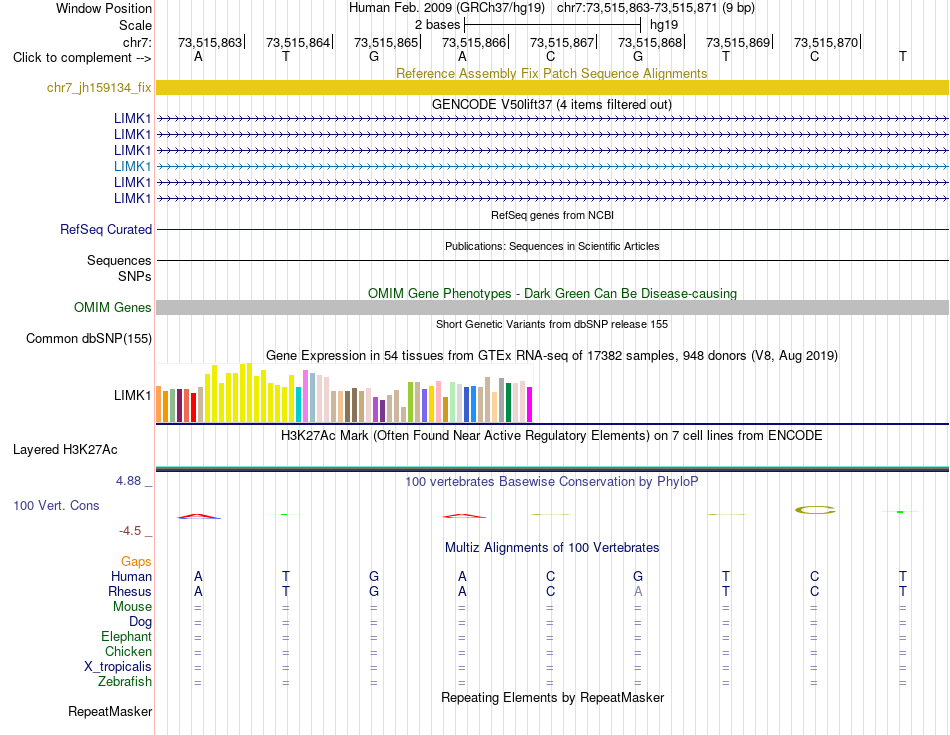Click the LIMK1 GTEx expression bar chart
The width and height of the screenshot is (950, 735).
pyautogui.click(x=344, y=393)
